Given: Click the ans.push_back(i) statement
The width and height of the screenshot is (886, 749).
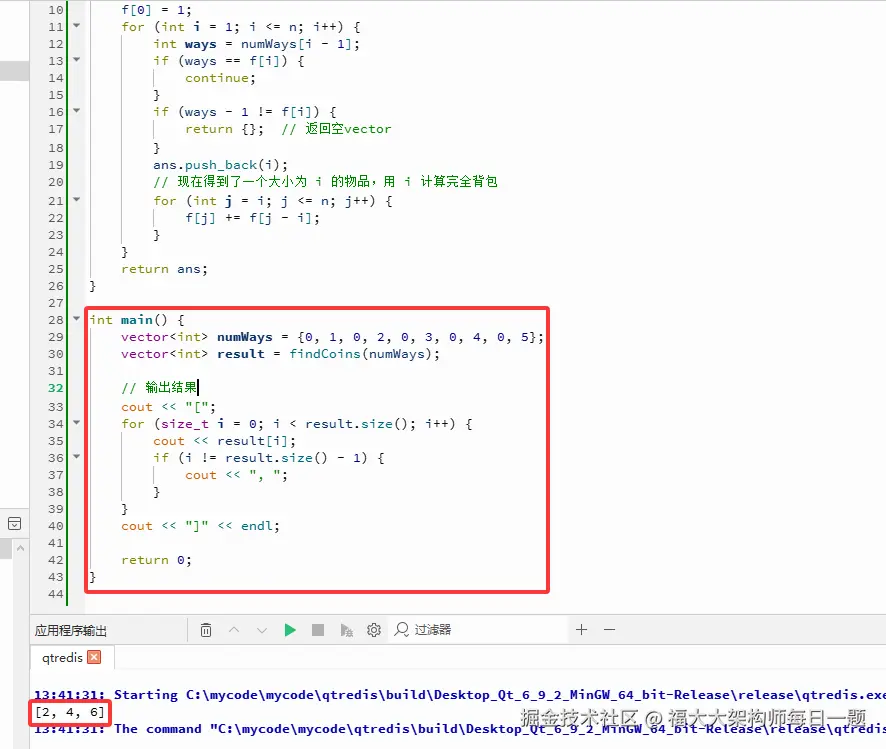Looking at the screenshot, I should click(x=220, y=165).
